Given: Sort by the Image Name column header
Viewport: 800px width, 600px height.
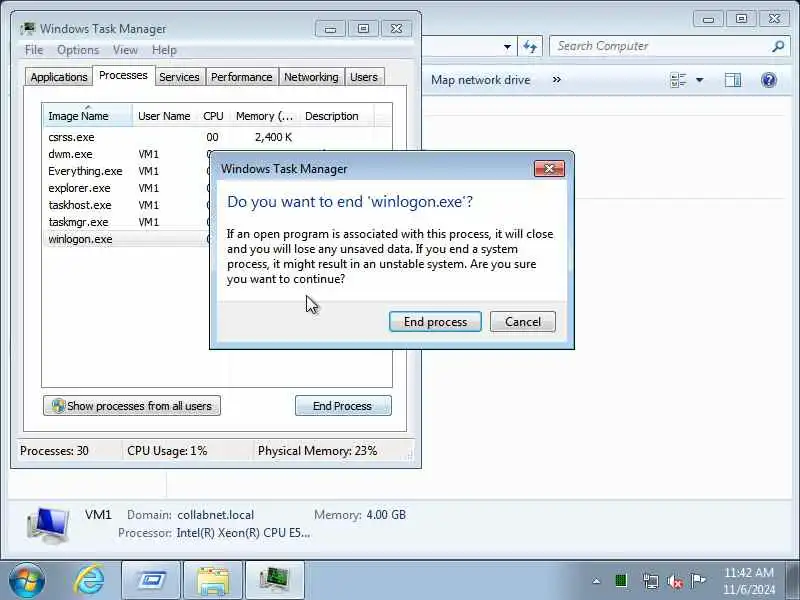Looking at the screenshot, I should tap(88, 116).
